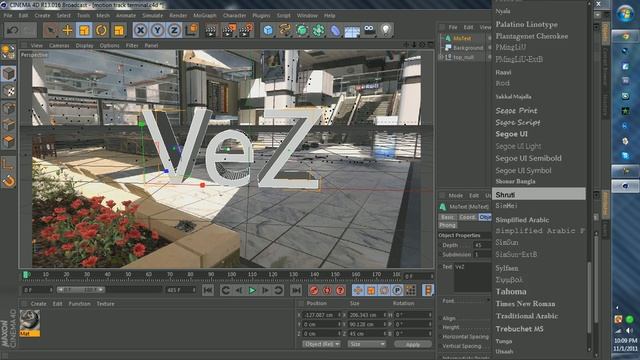Toggle Autokeying red button
The image size is (640, 360).
coord(327,290)
